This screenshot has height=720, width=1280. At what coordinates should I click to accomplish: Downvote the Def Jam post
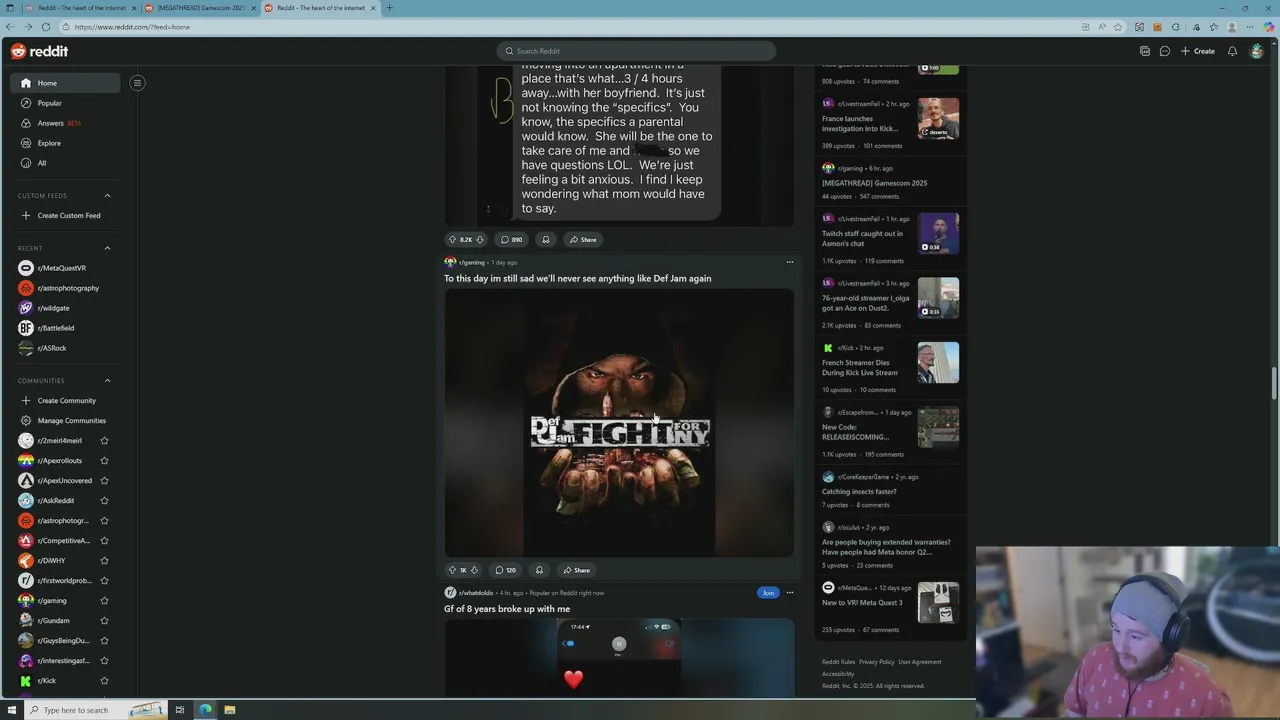474,570
